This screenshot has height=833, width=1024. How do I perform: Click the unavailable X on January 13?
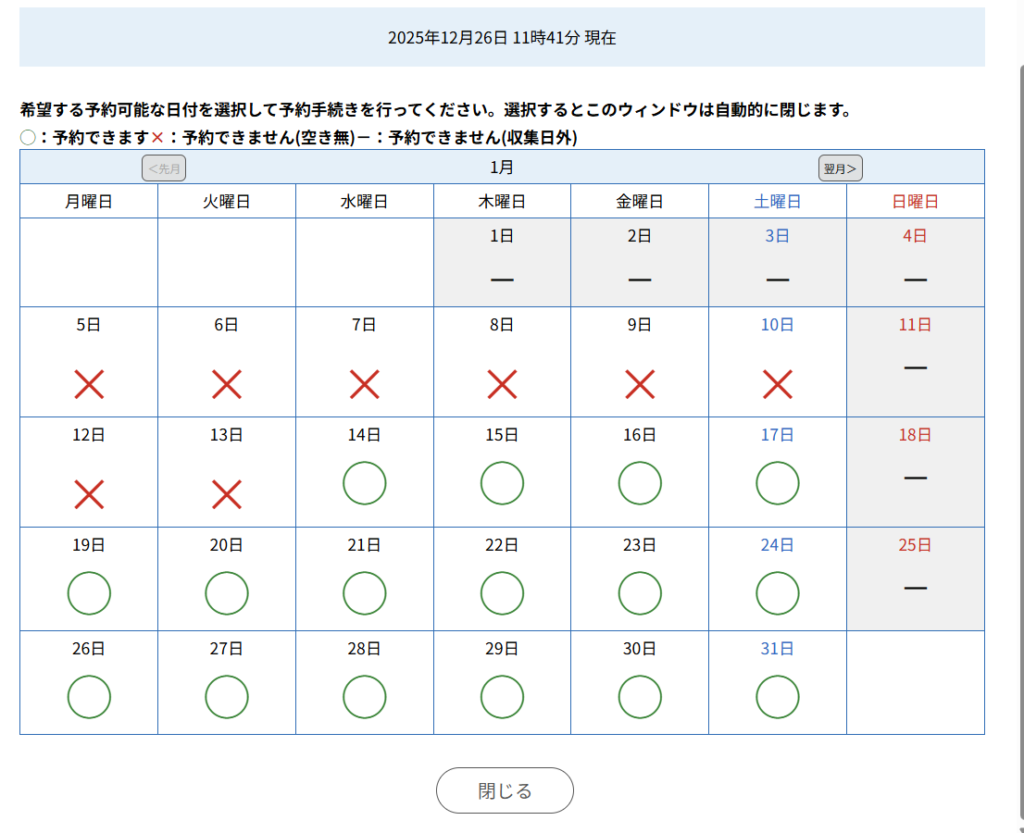click(227, 494)
